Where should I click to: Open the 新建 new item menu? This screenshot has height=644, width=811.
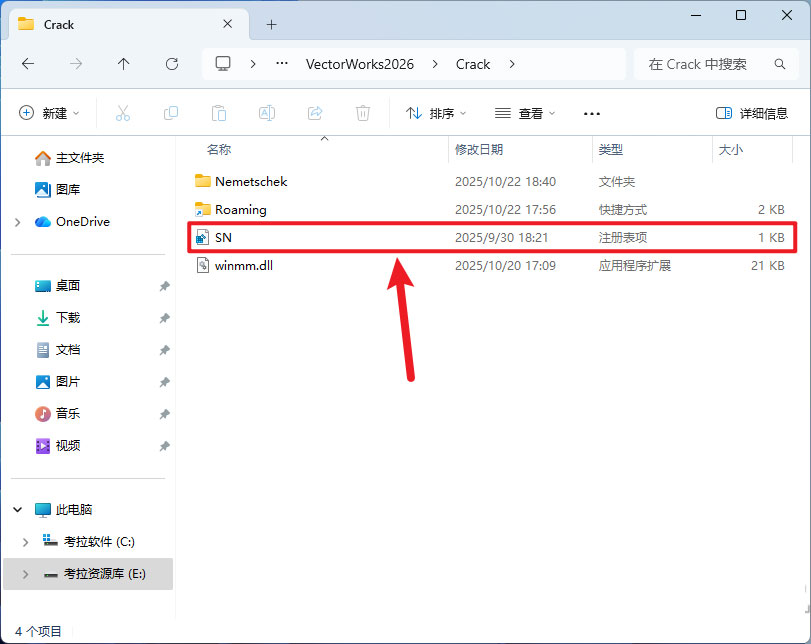click(x=49, y=113)
